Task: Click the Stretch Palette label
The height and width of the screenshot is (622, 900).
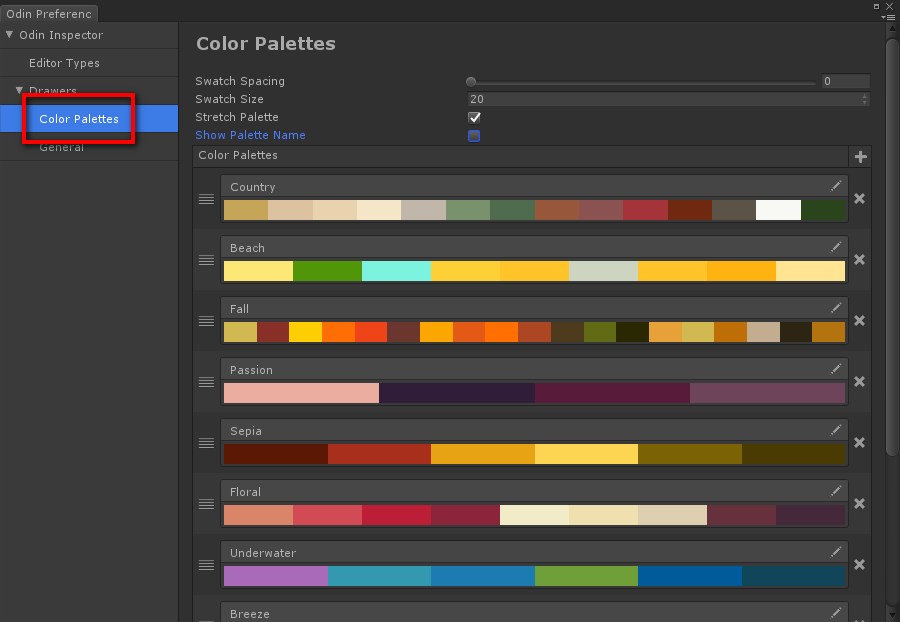Action: point(236,117)
